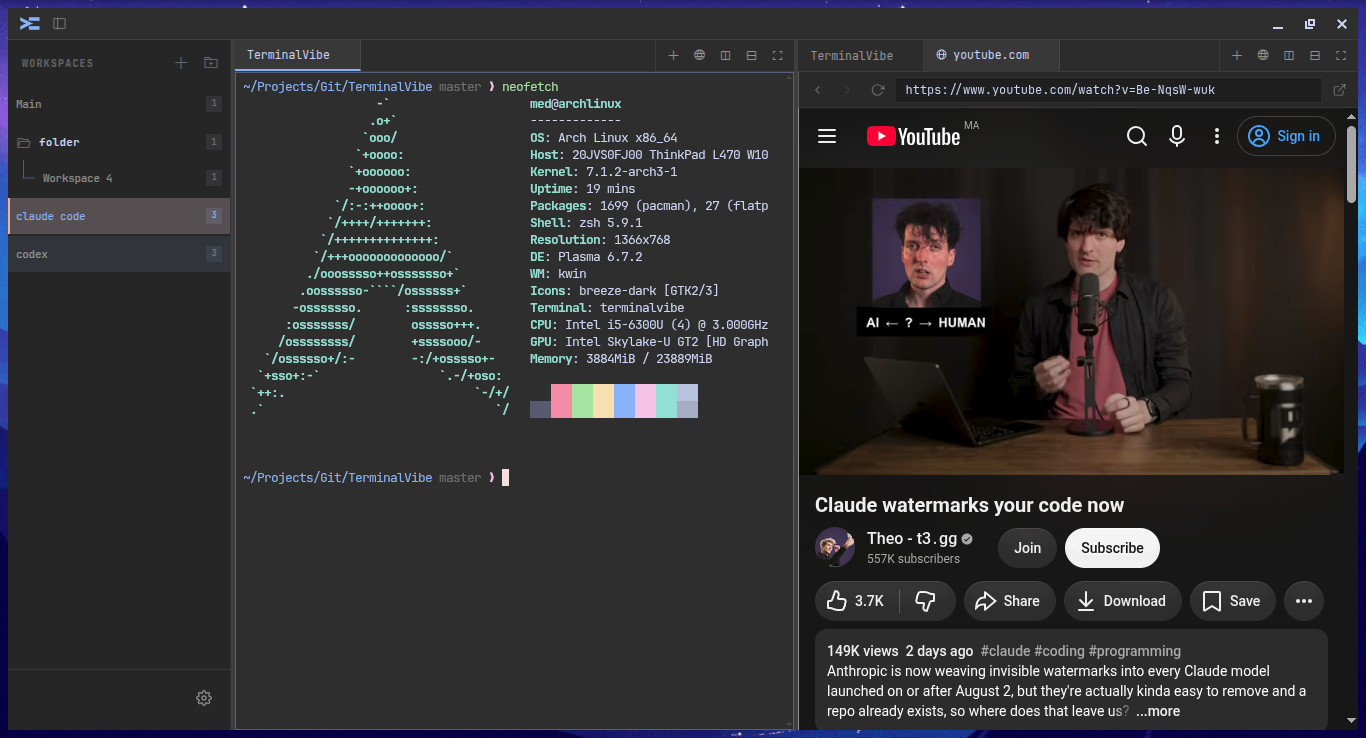
Task: Open YouTube search
Action: [x=1137, y=136]
